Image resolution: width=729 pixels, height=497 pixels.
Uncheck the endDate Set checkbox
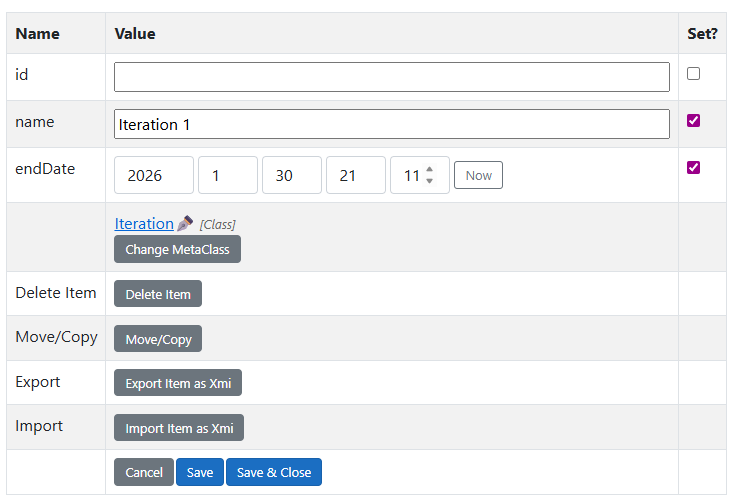pyautogui.click(x=693, y=168)
